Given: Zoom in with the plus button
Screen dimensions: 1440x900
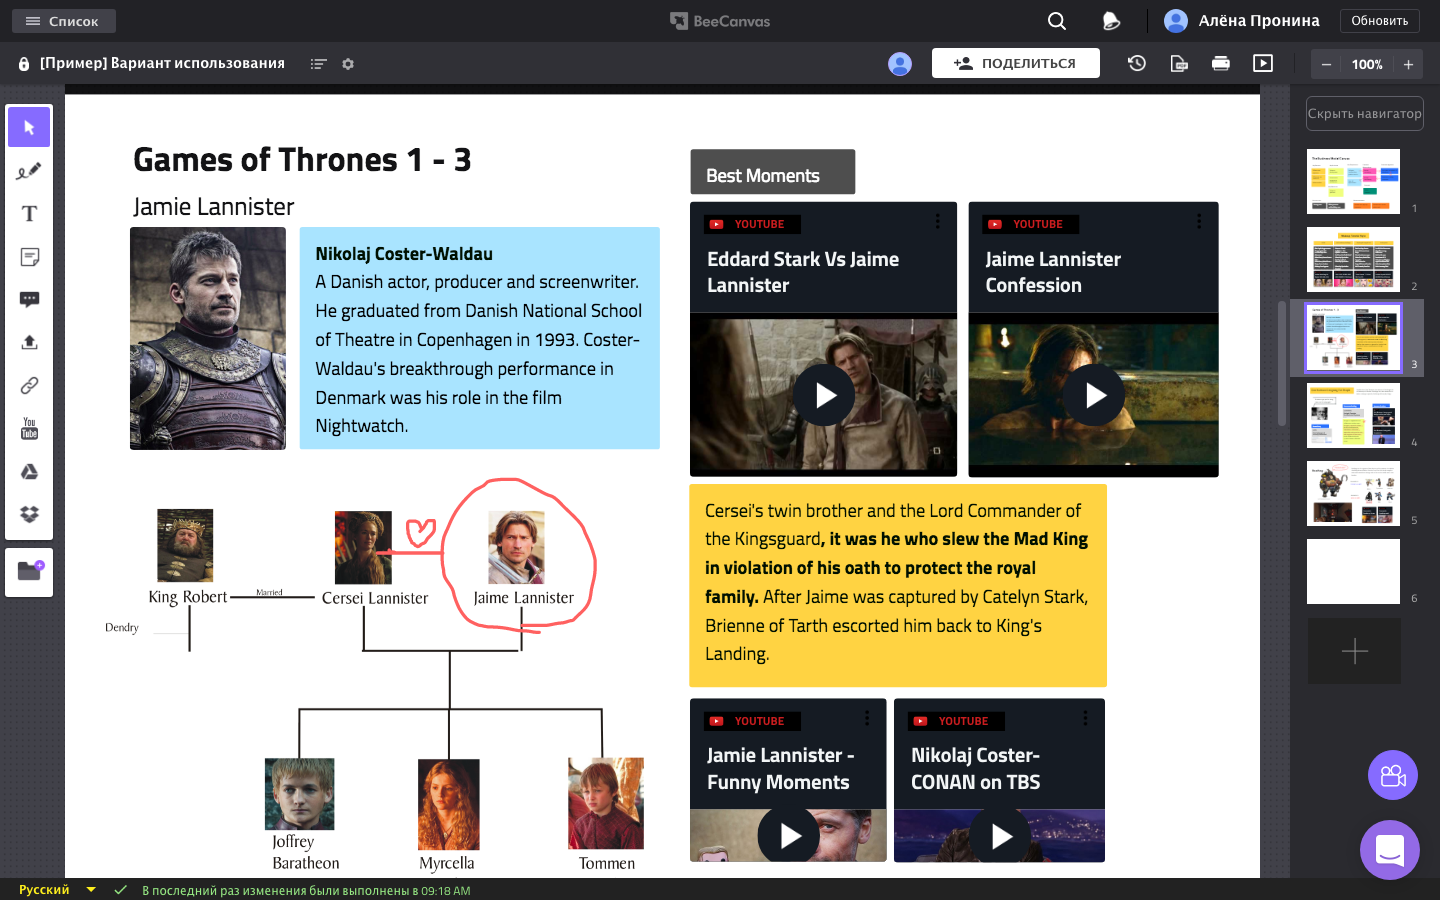Looking at the screenshot, I should tap(1408, 64).
